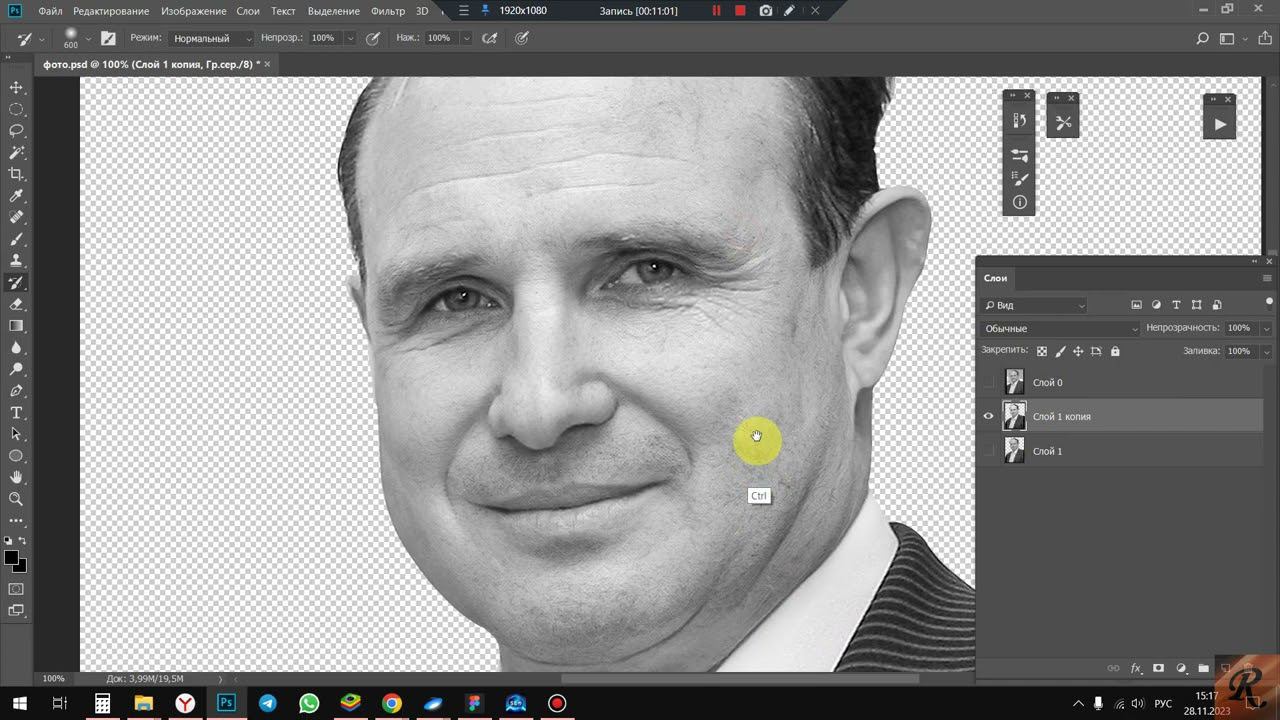Open the Обычные layer blend mode dropdown
1280x720 pixels.
(x=1061, y=328)
